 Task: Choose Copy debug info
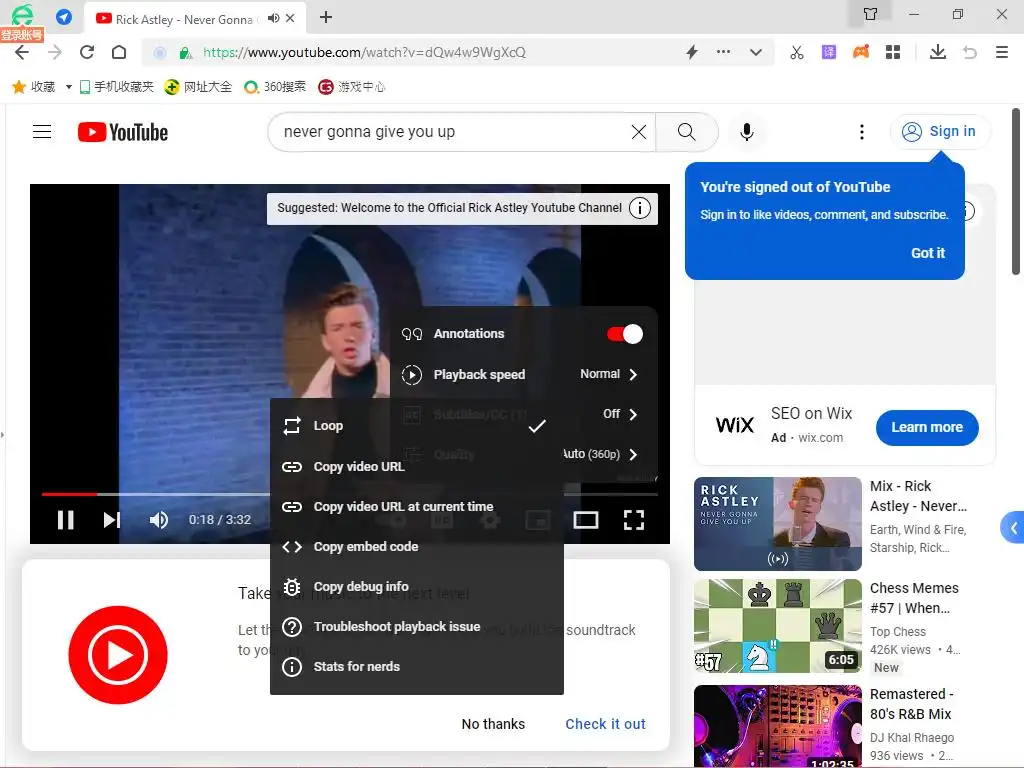(x=417, y=586)
